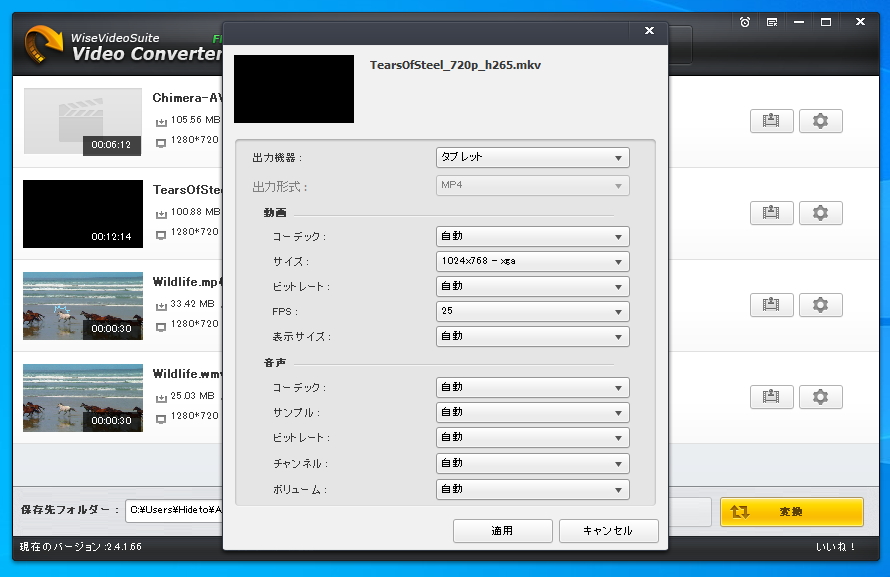The height and width of the screenshot is (577, 890).
Task: Click the 保存先フォルダー path field
Action: pos(175,510)
